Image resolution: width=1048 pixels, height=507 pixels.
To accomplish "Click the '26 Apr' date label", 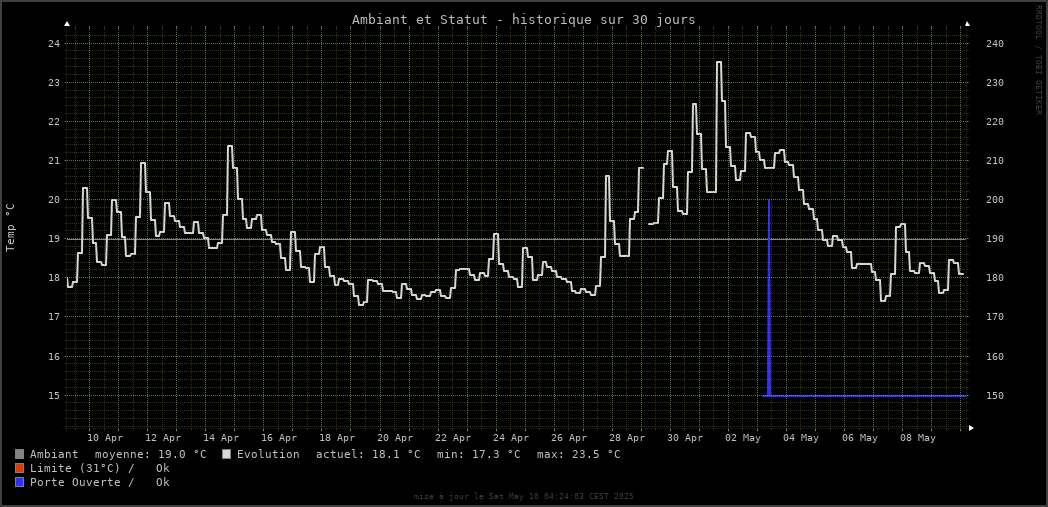I will click(x=569, y=438).
